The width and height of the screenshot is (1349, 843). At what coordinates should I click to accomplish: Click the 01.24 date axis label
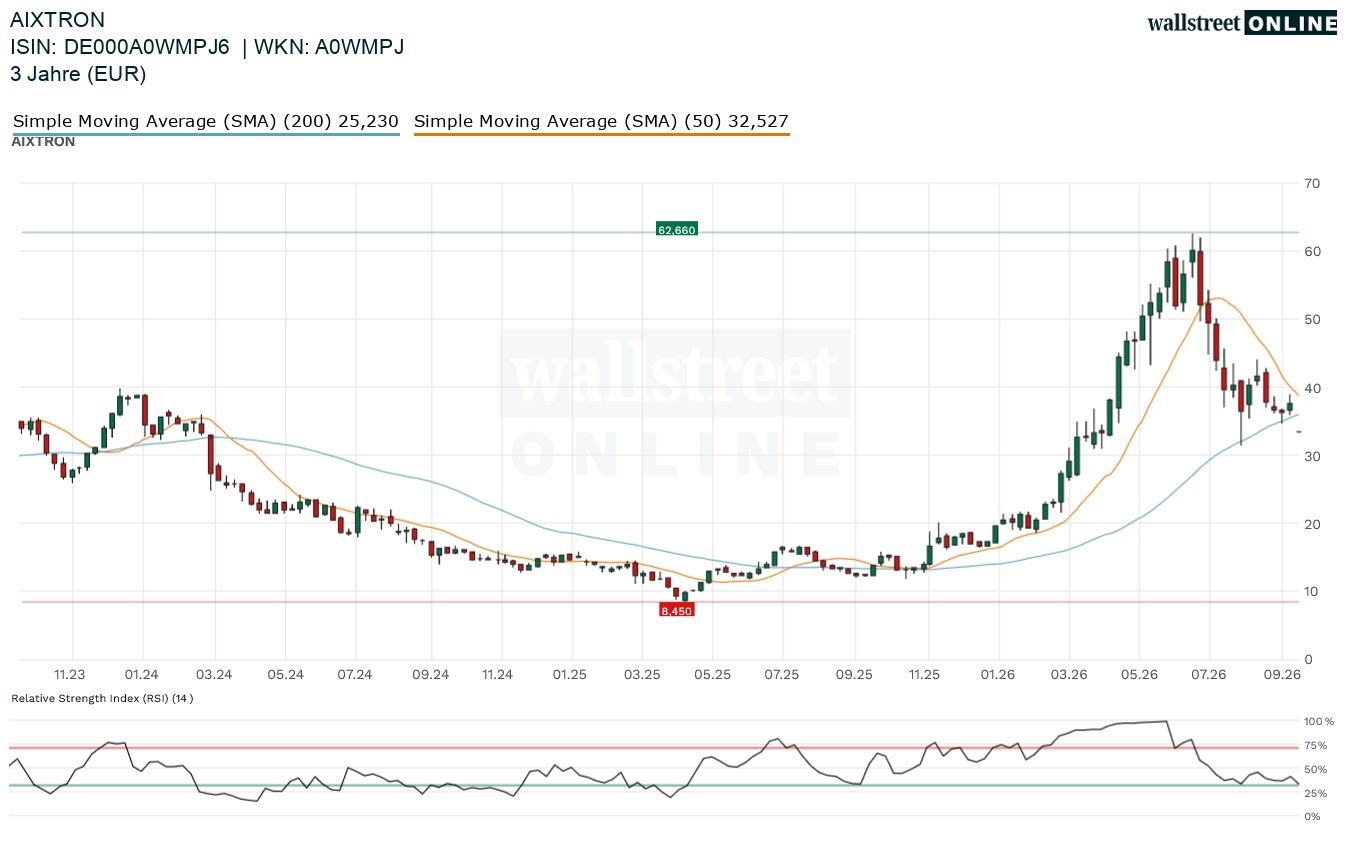point(142,675)
